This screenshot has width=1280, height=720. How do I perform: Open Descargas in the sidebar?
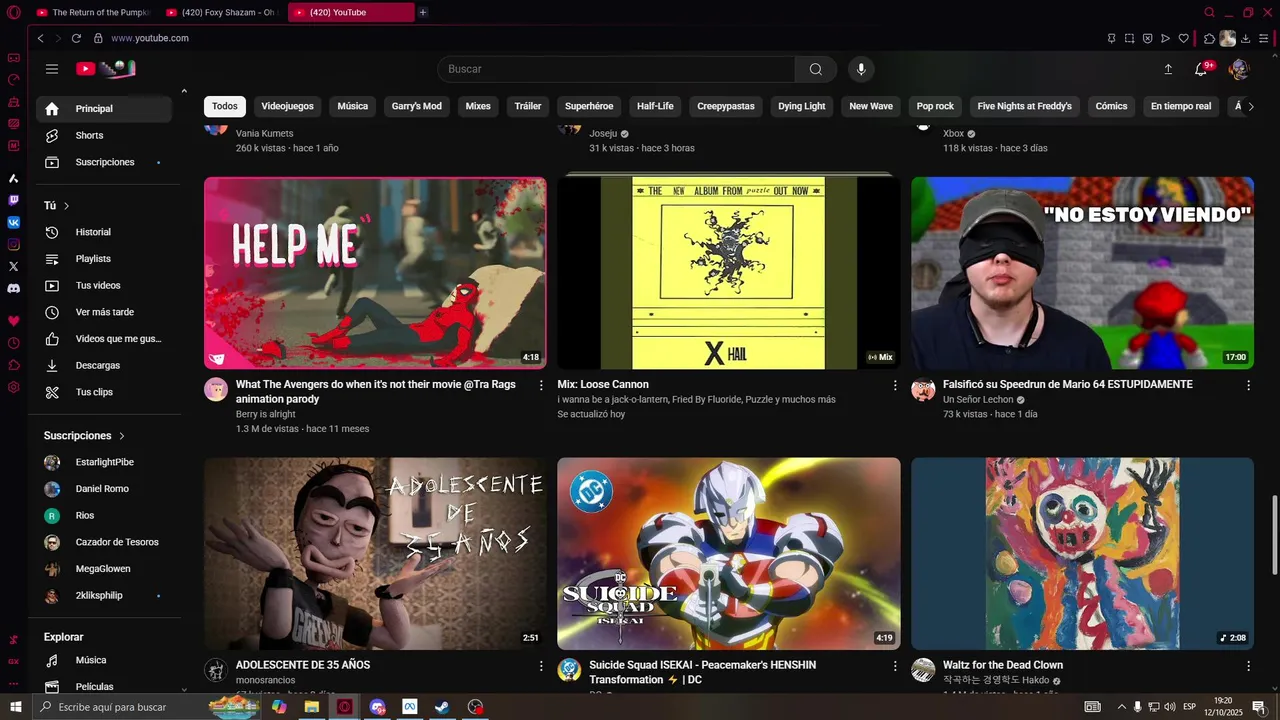pyautogui.click(x=104, y=365)
